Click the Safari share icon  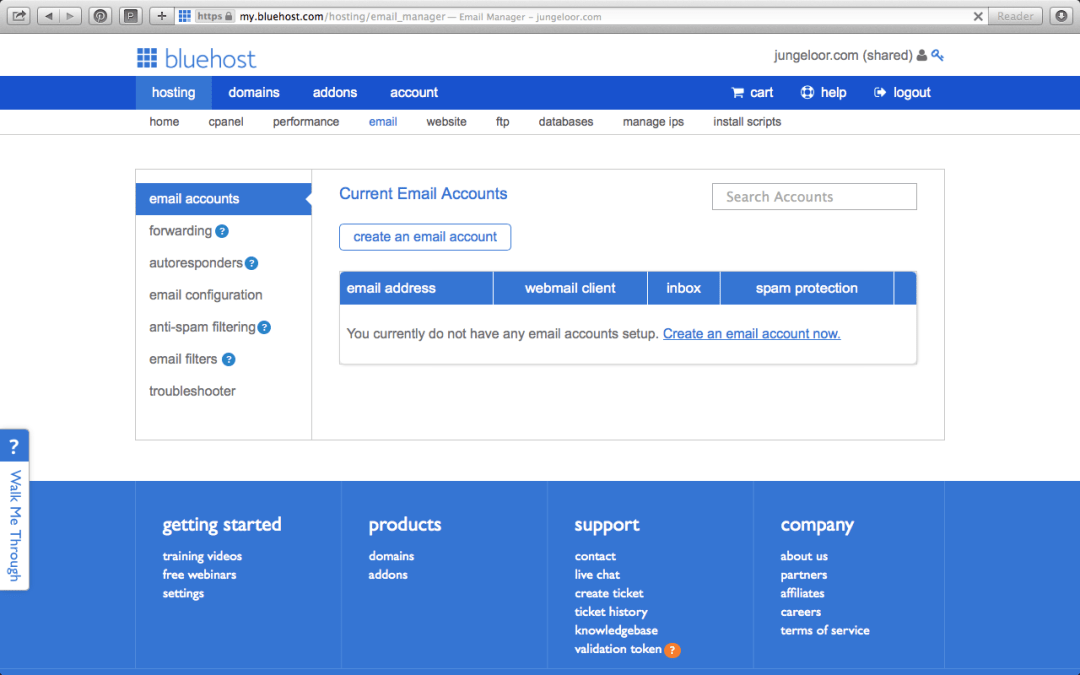[19, 16]
